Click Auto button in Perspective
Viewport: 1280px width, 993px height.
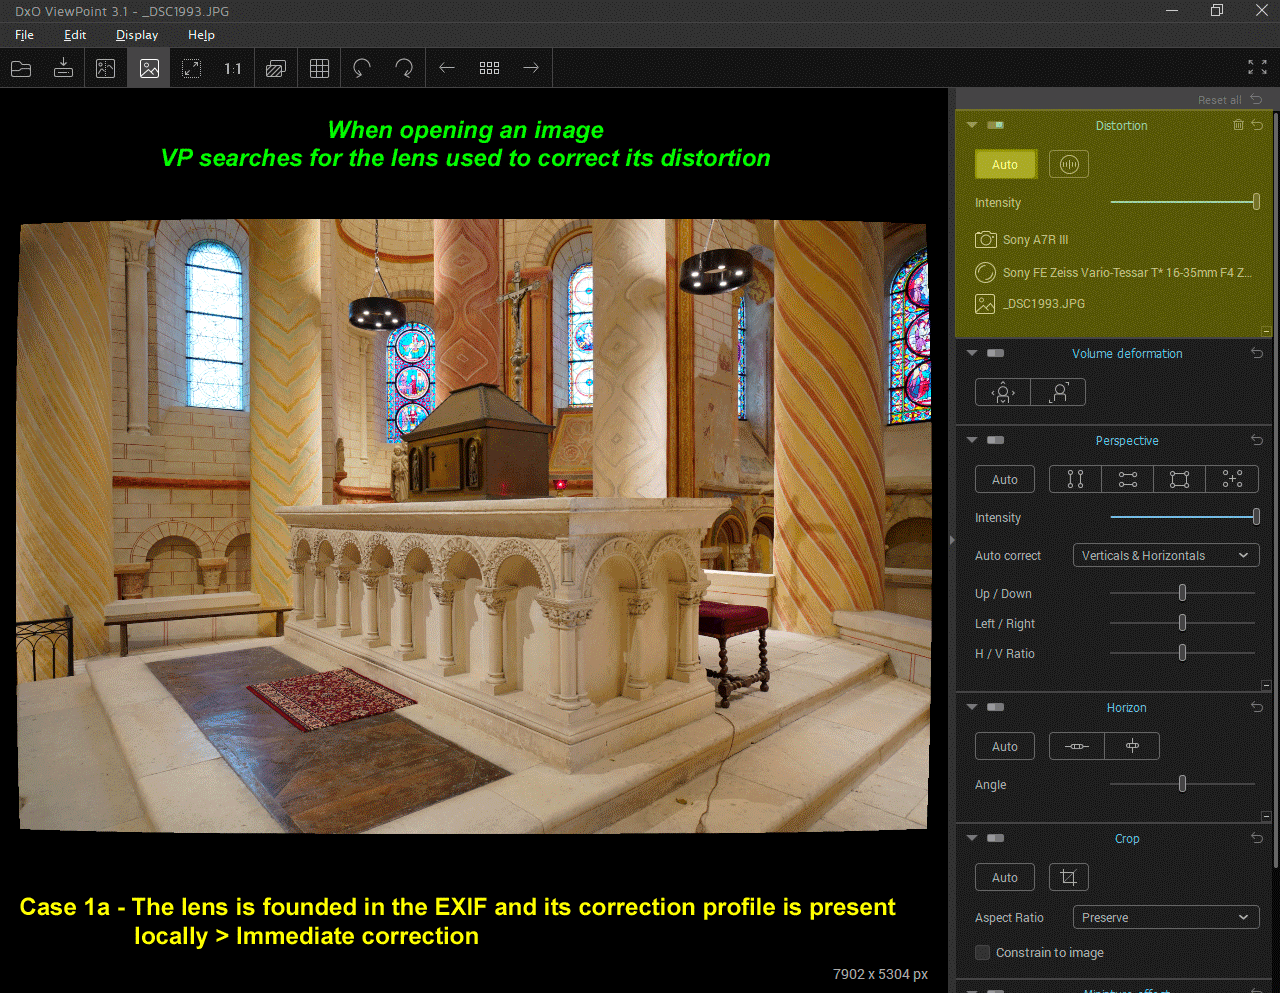(1005, 480)
